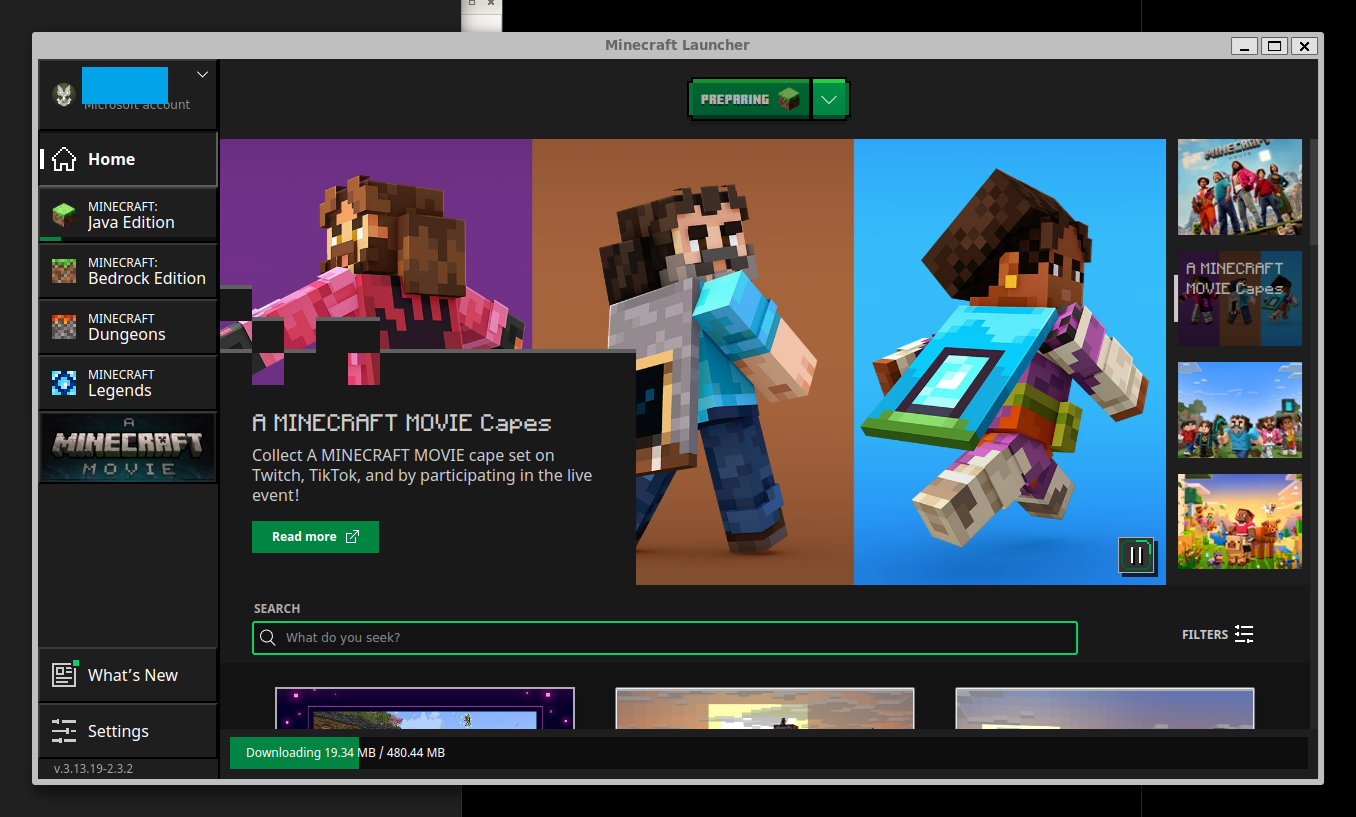Open the third news card thumbnail

coord(1105,708)
